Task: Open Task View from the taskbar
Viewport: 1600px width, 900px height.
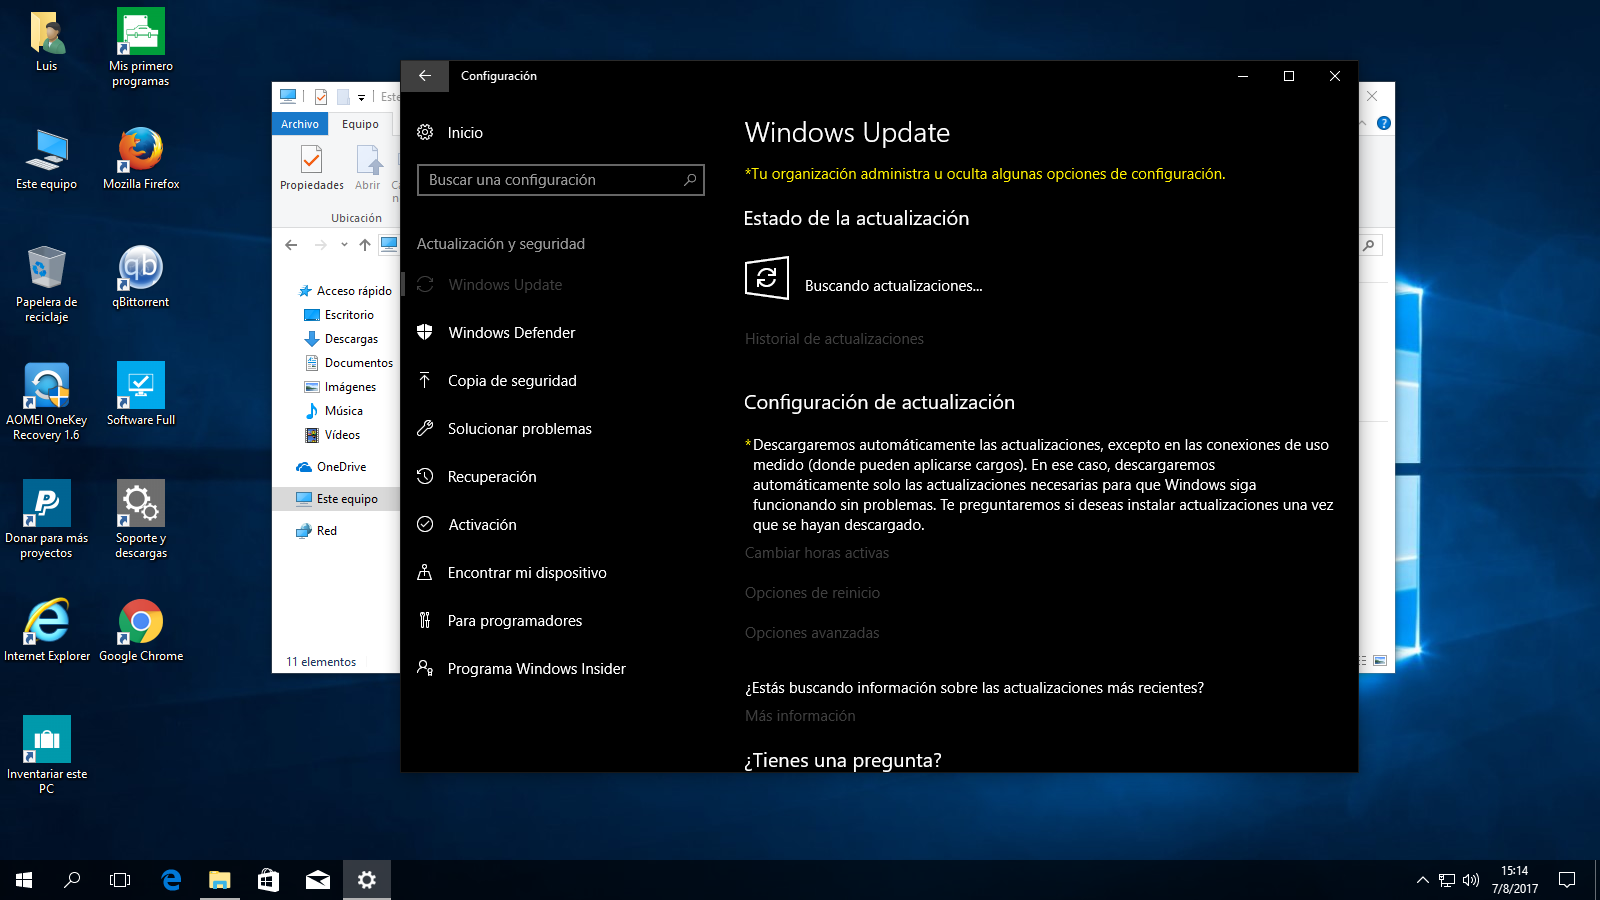Action: [x=120, y=880]
